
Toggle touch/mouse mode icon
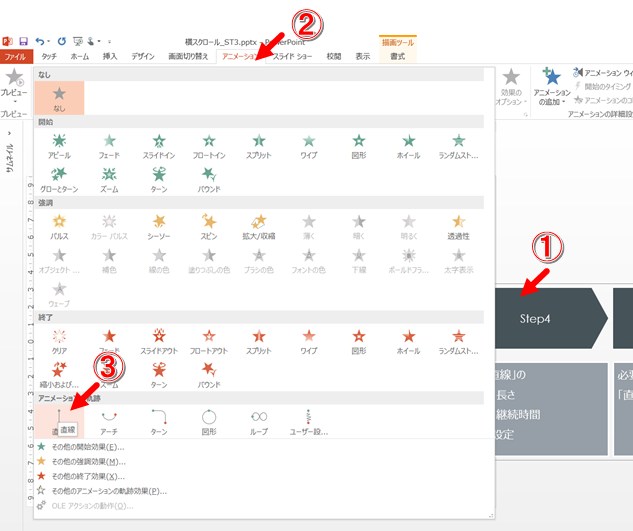[91, 41]
